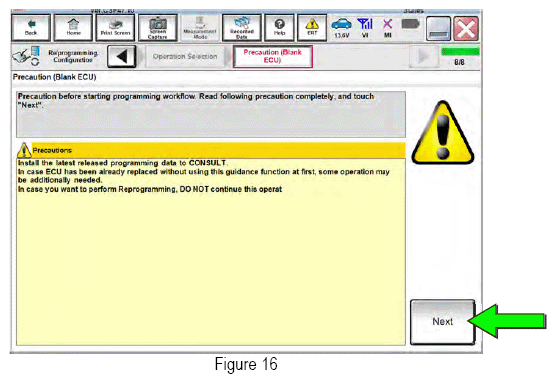Minimize the CONSULT window
Viewport: 556px width, 383px height.
point(438,28)
